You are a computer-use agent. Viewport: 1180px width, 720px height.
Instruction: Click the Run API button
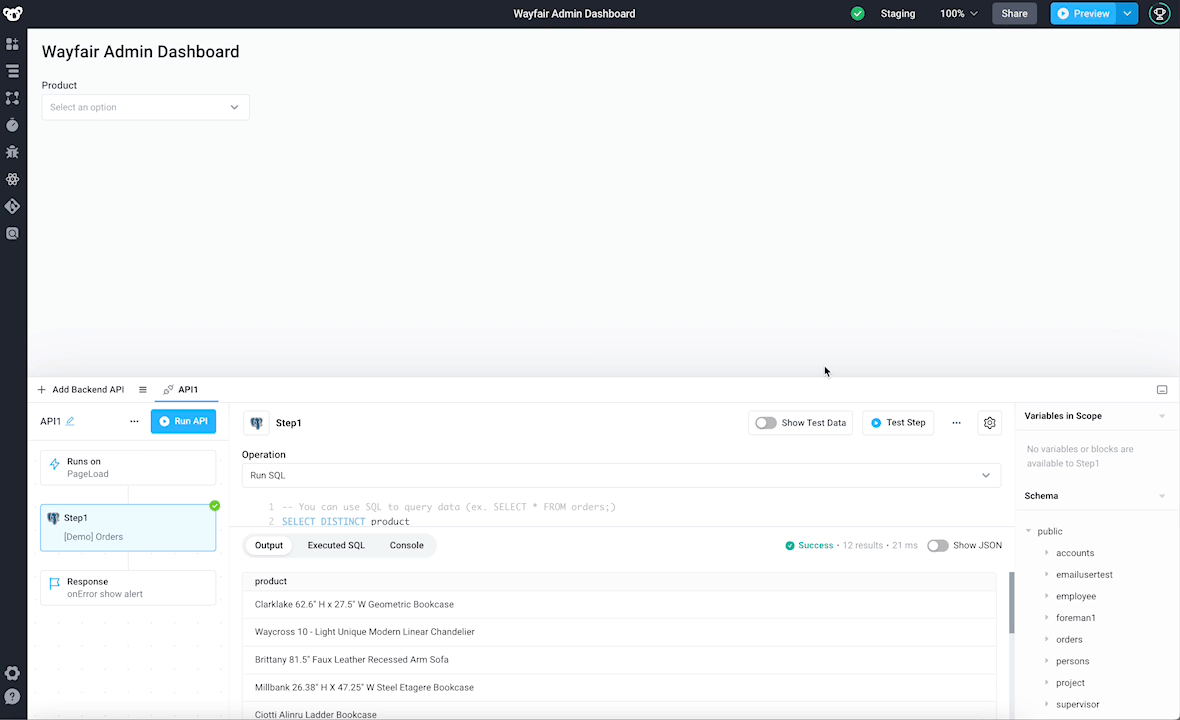[183, 421]
